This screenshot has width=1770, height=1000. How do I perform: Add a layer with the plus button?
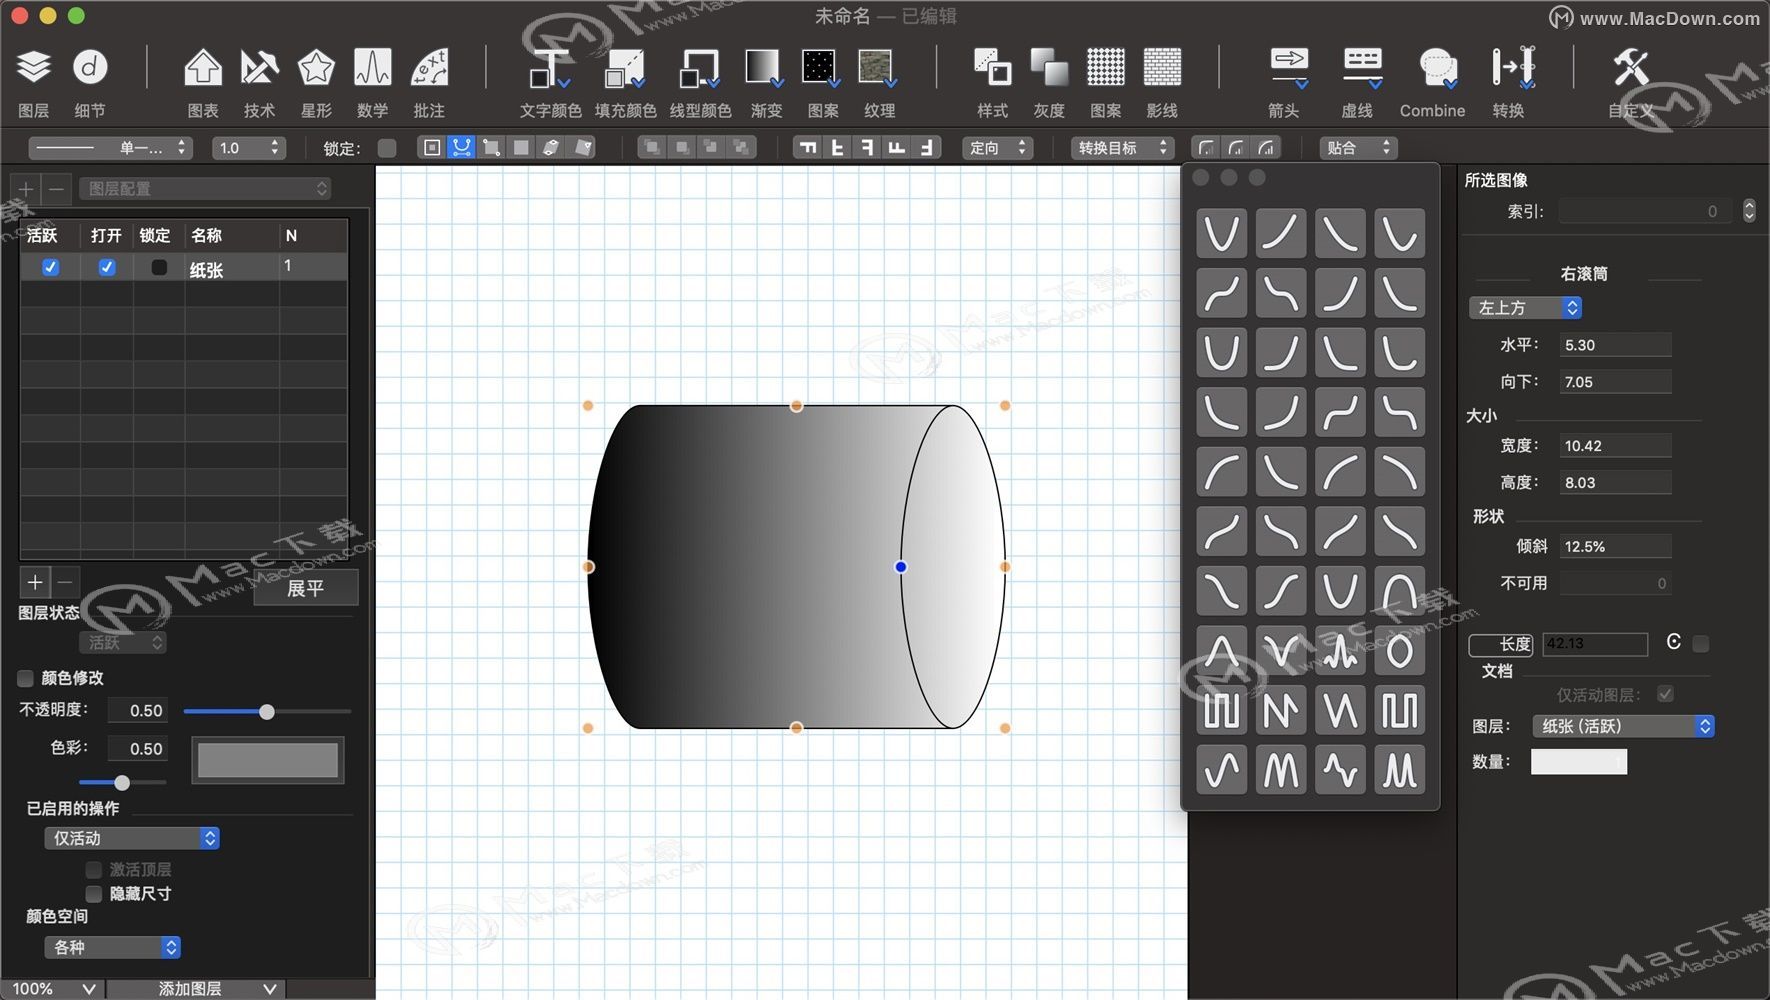coord(34,582)
